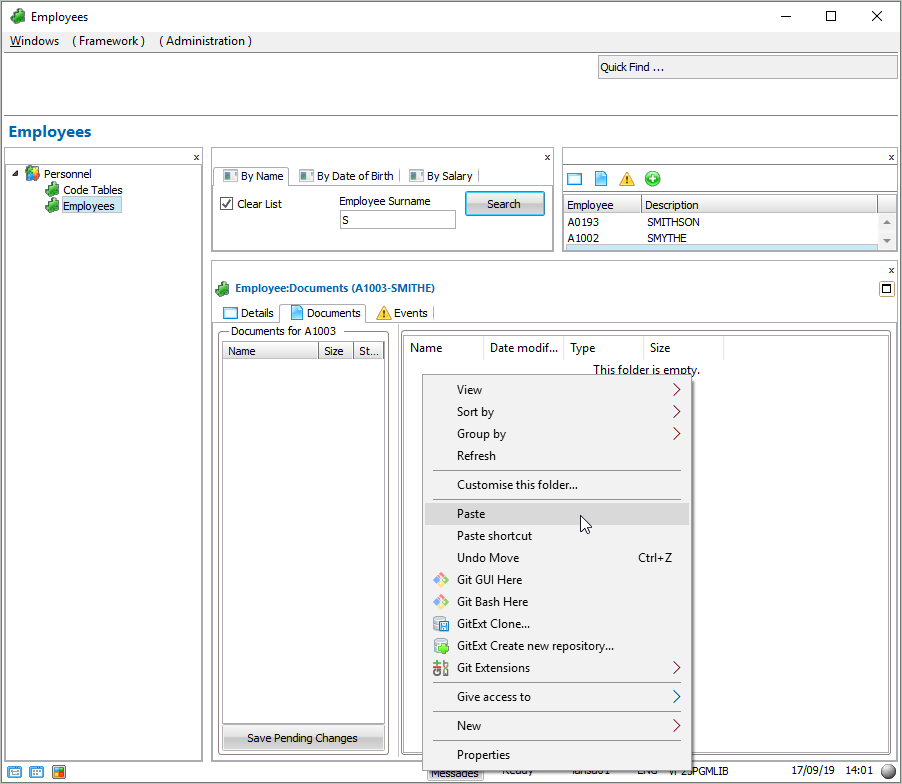Select Paste from the context menu
The image size is (902, 784).
(x=471, y=514)
